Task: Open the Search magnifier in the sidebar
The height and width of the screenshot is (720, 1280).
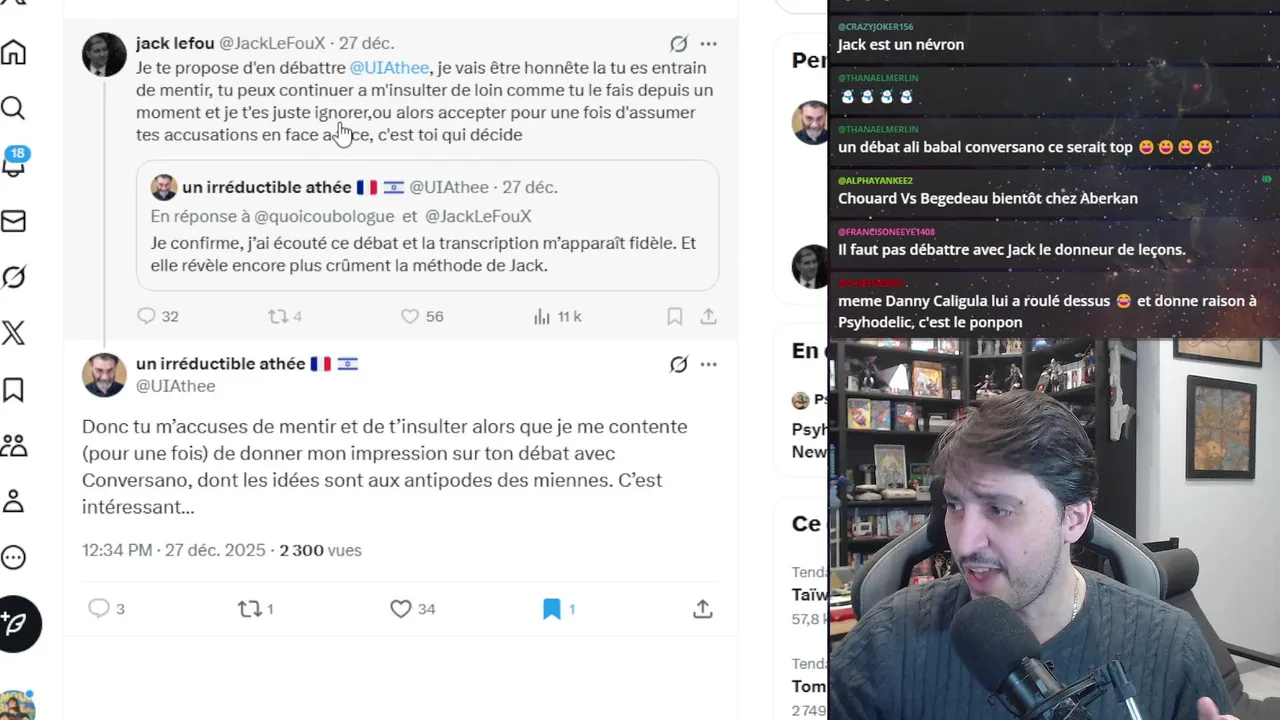Action: tap(13, 108)
